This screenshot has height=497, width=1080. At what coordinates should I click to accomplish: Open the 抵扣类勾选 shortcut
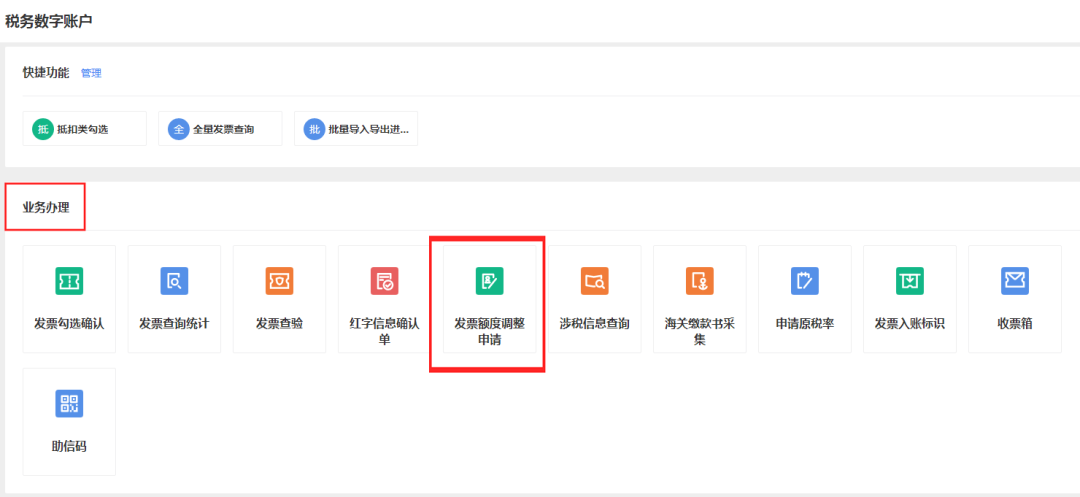point(85,129)
